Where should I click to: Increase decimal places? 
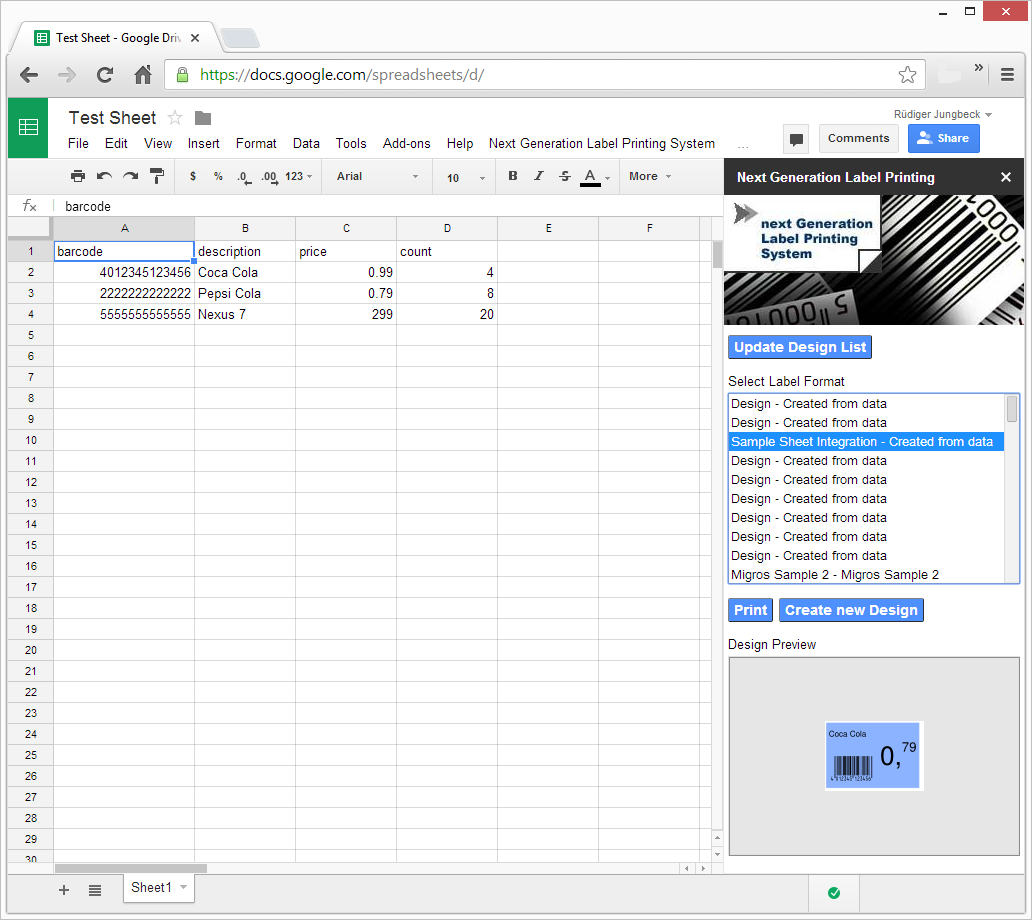[x=269, y=177]
